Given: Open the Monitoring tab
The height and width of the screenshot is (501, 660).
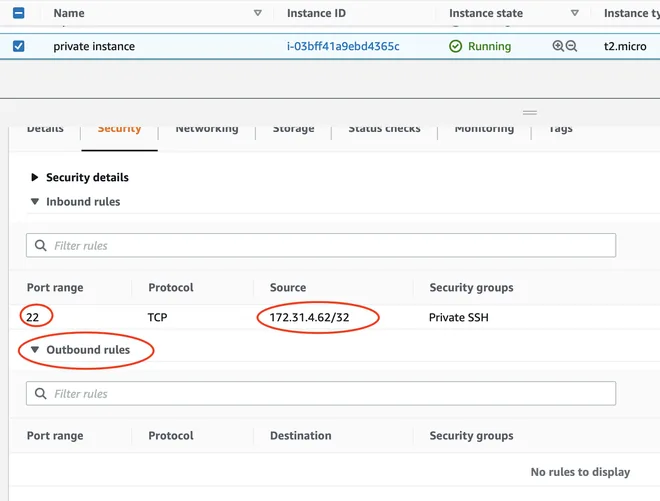Looking at the screenshot, I should (x=484, y=128).
